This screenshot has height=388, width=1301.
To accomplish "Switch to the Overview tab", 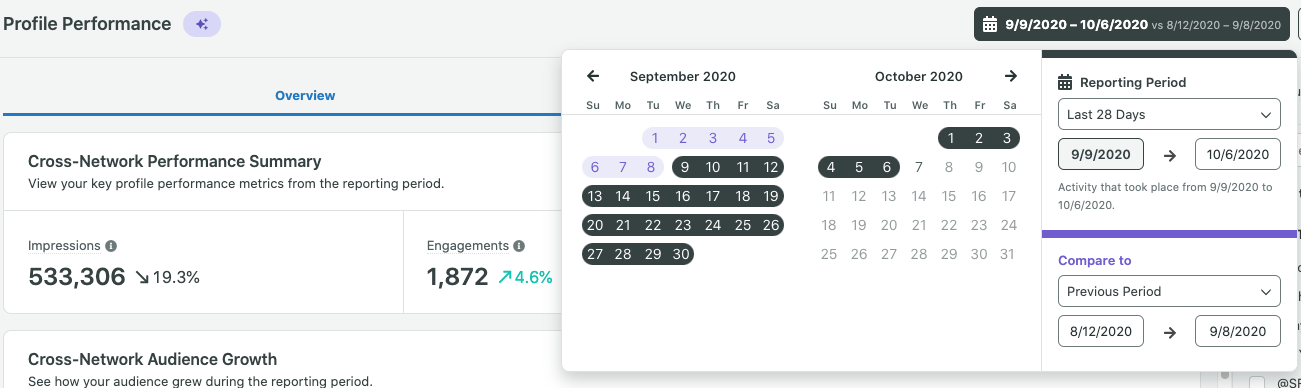I will click(x=305, y=96).
